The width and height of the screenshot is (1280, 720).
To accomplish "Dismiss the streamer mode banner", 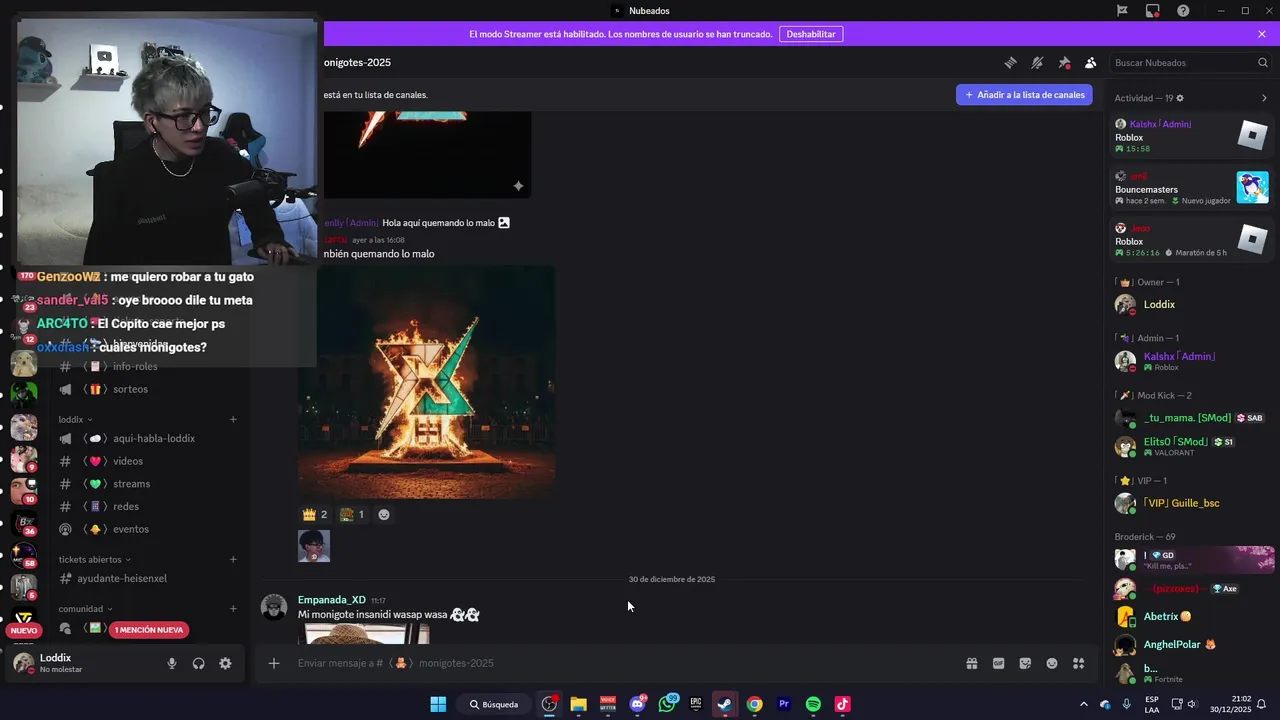I will [x=1262, y=34].
